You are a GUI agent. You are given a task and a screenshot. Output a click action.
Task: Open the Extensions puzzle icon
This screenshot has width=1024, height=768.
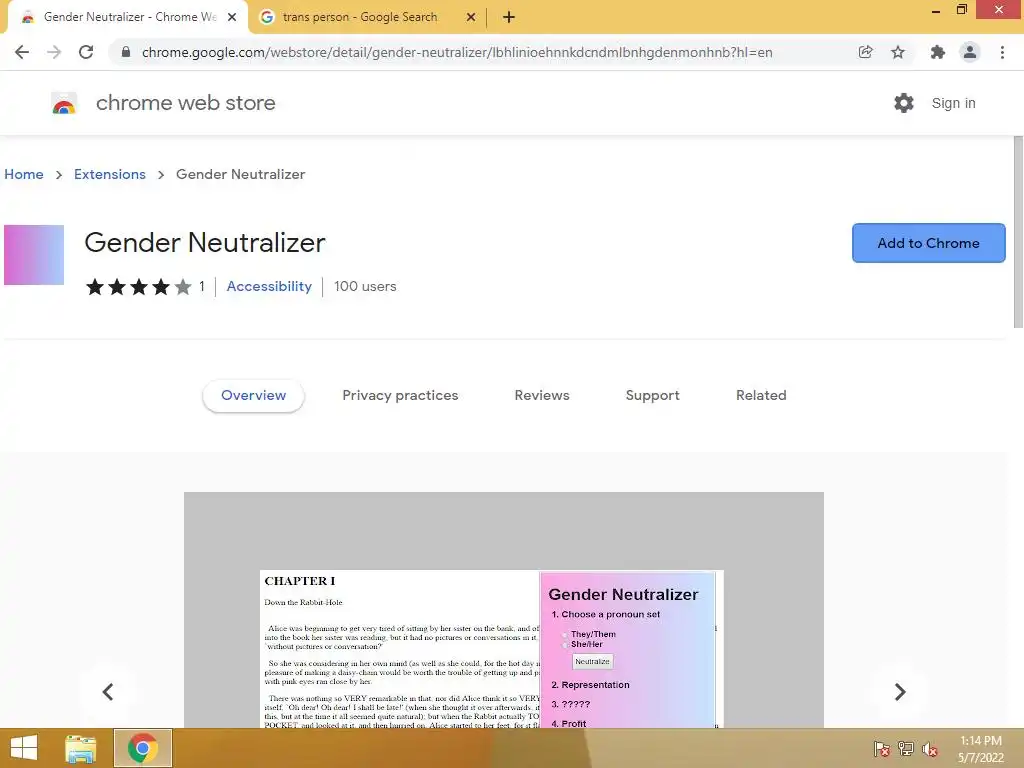tap(938, 52)
